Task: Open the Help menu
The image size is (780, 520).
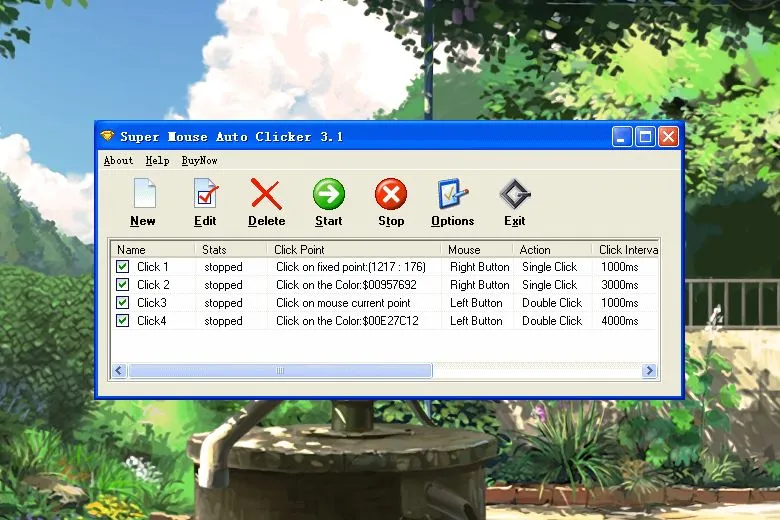Action: [x=157, y=160]
